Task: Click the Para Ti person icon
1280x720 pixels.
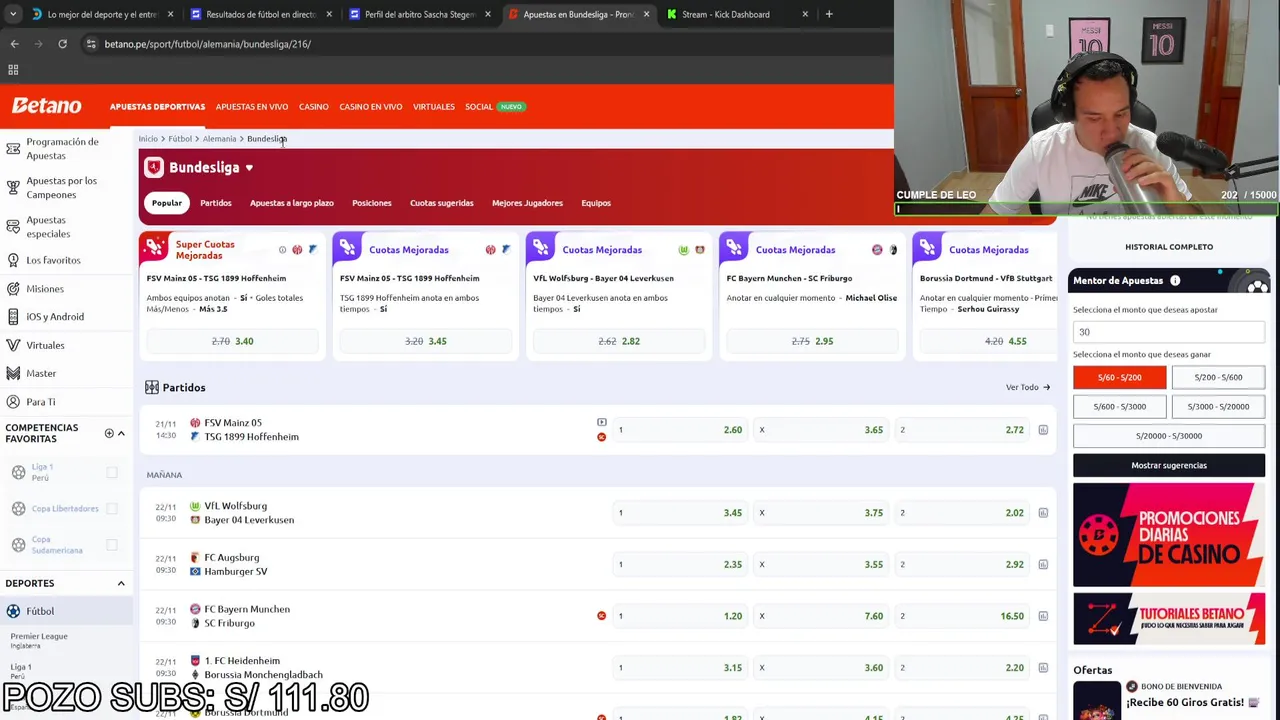Action: click(x=13, y=401)
